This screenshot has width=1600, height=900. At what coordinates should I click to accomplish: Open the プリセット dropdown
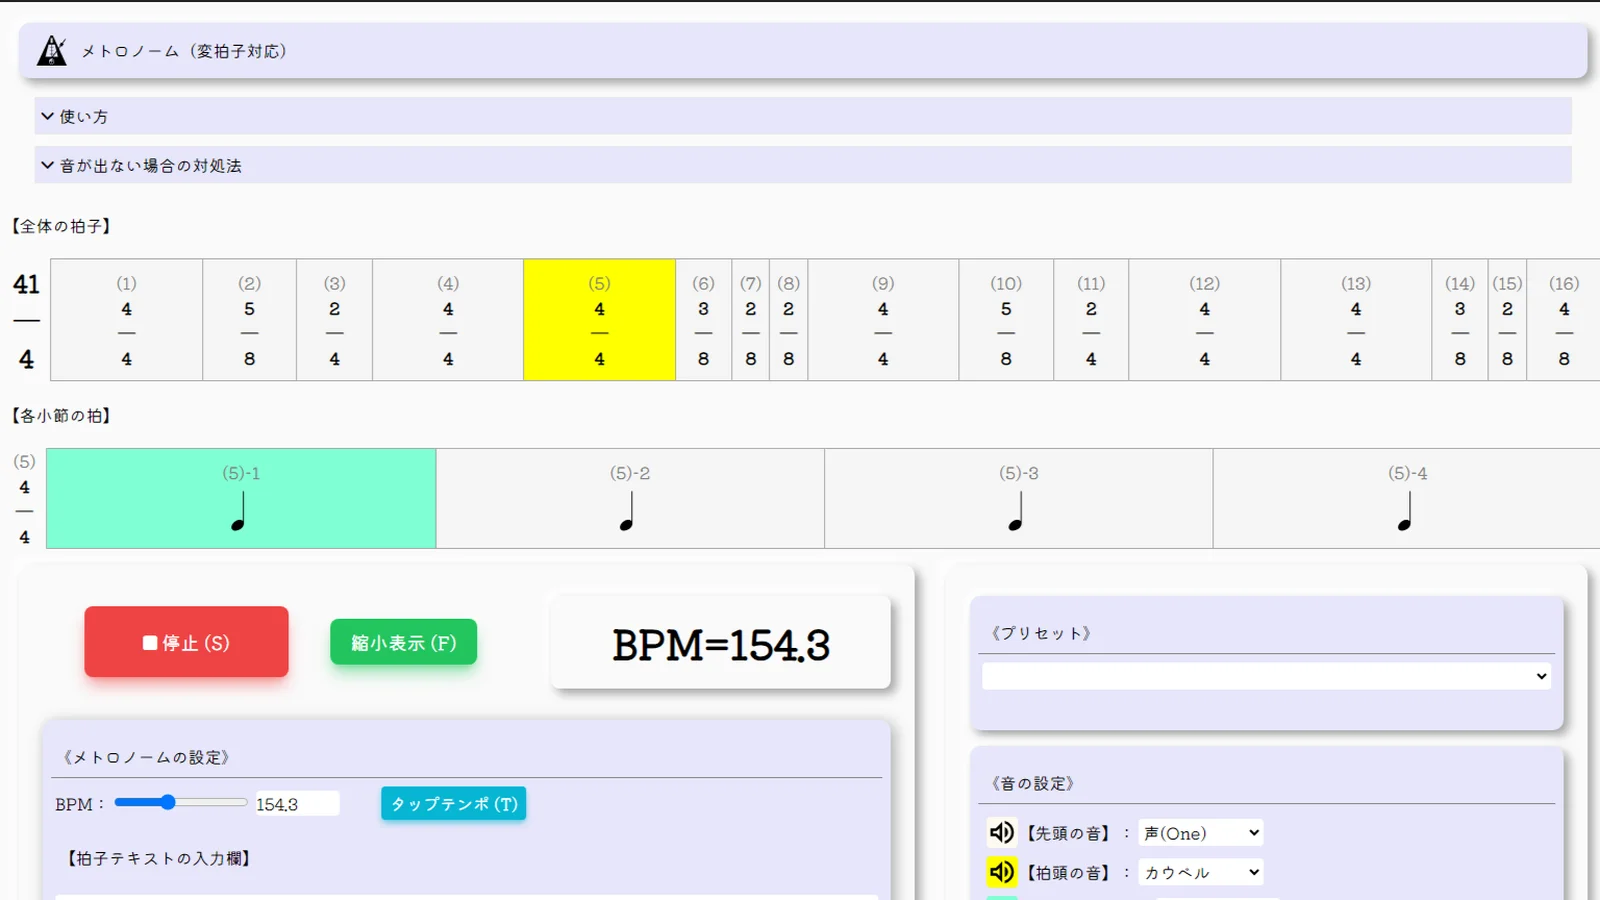click(x=1266, y=676)
